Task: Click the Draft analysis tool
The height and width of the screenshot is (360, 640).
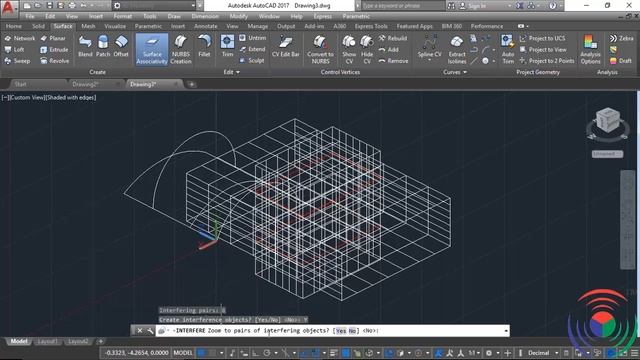Action: 620,61
